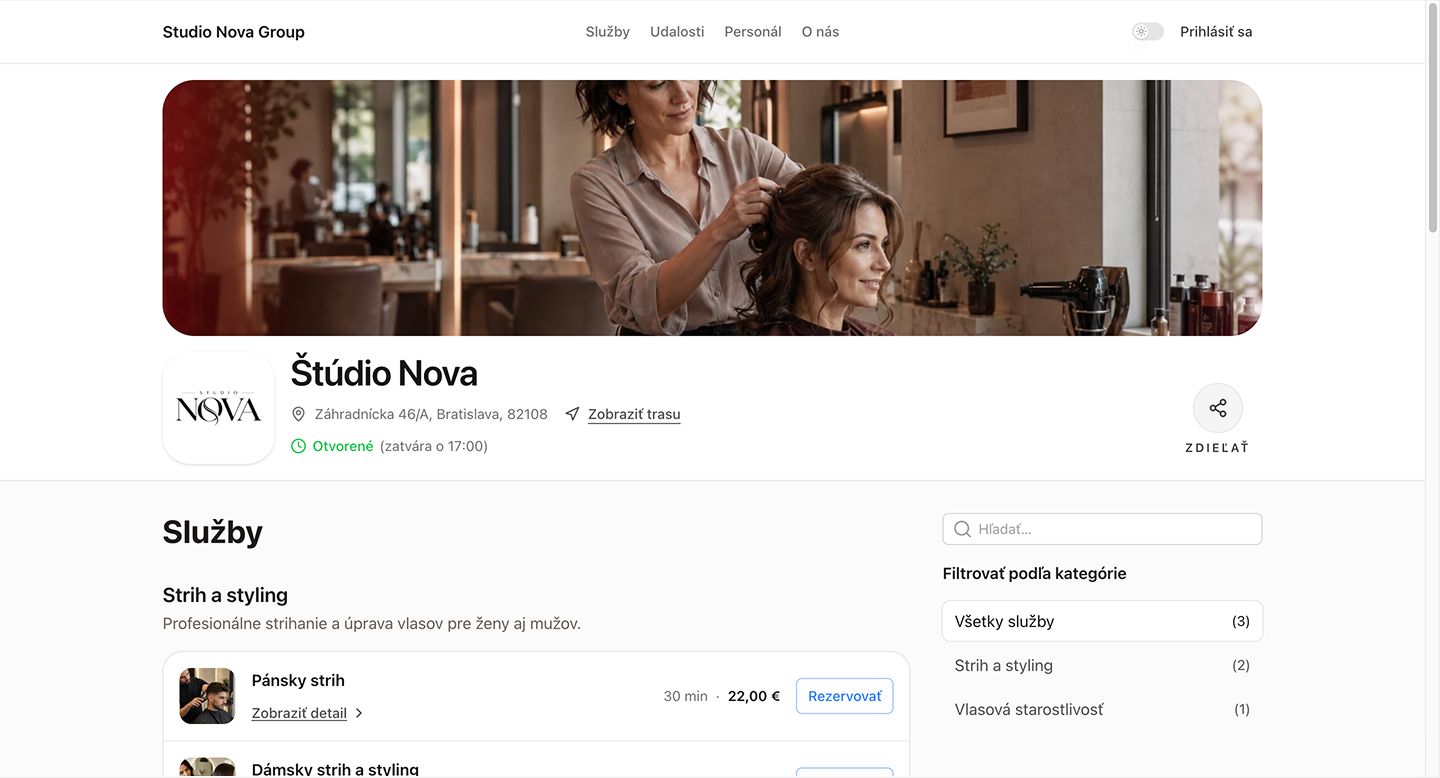
Task: Open the Personál navigation item
Action: click(753, 32)
